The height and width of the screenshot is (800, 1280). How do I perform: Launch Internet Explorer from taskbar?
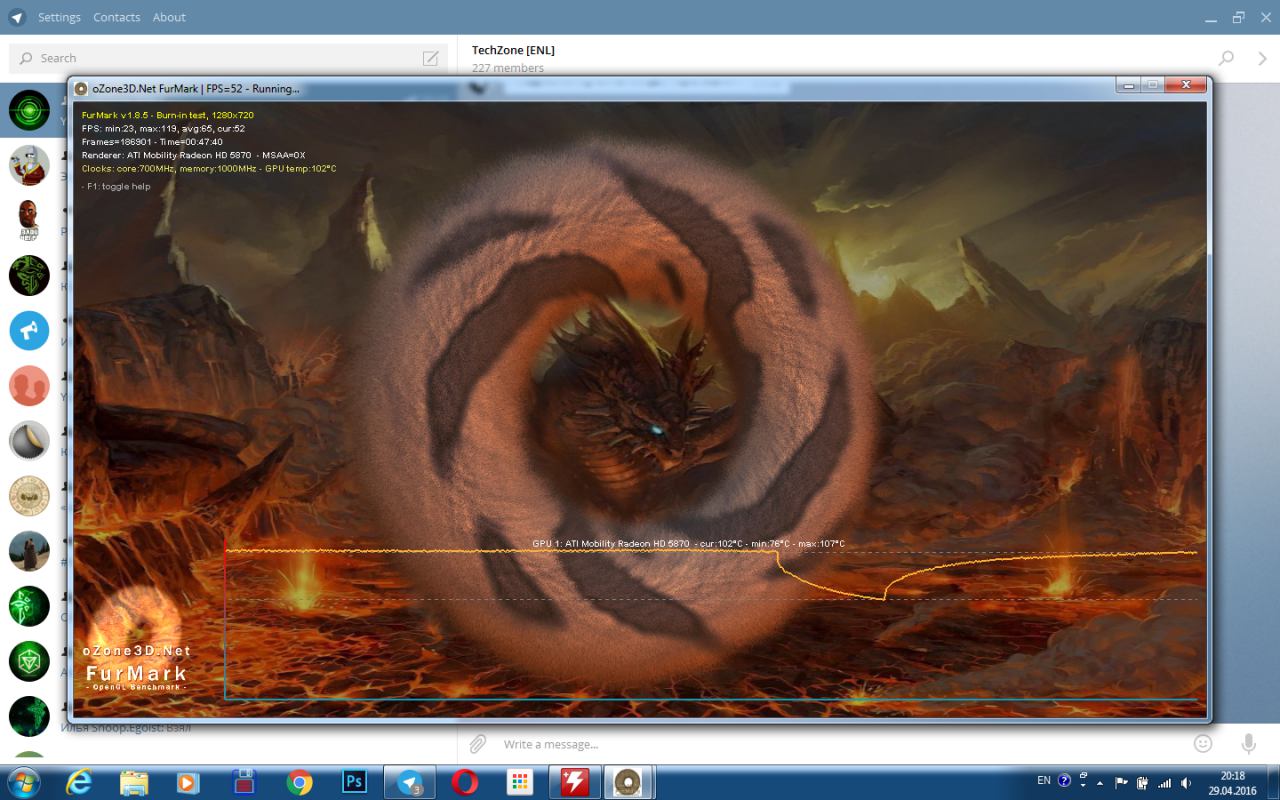79,782
